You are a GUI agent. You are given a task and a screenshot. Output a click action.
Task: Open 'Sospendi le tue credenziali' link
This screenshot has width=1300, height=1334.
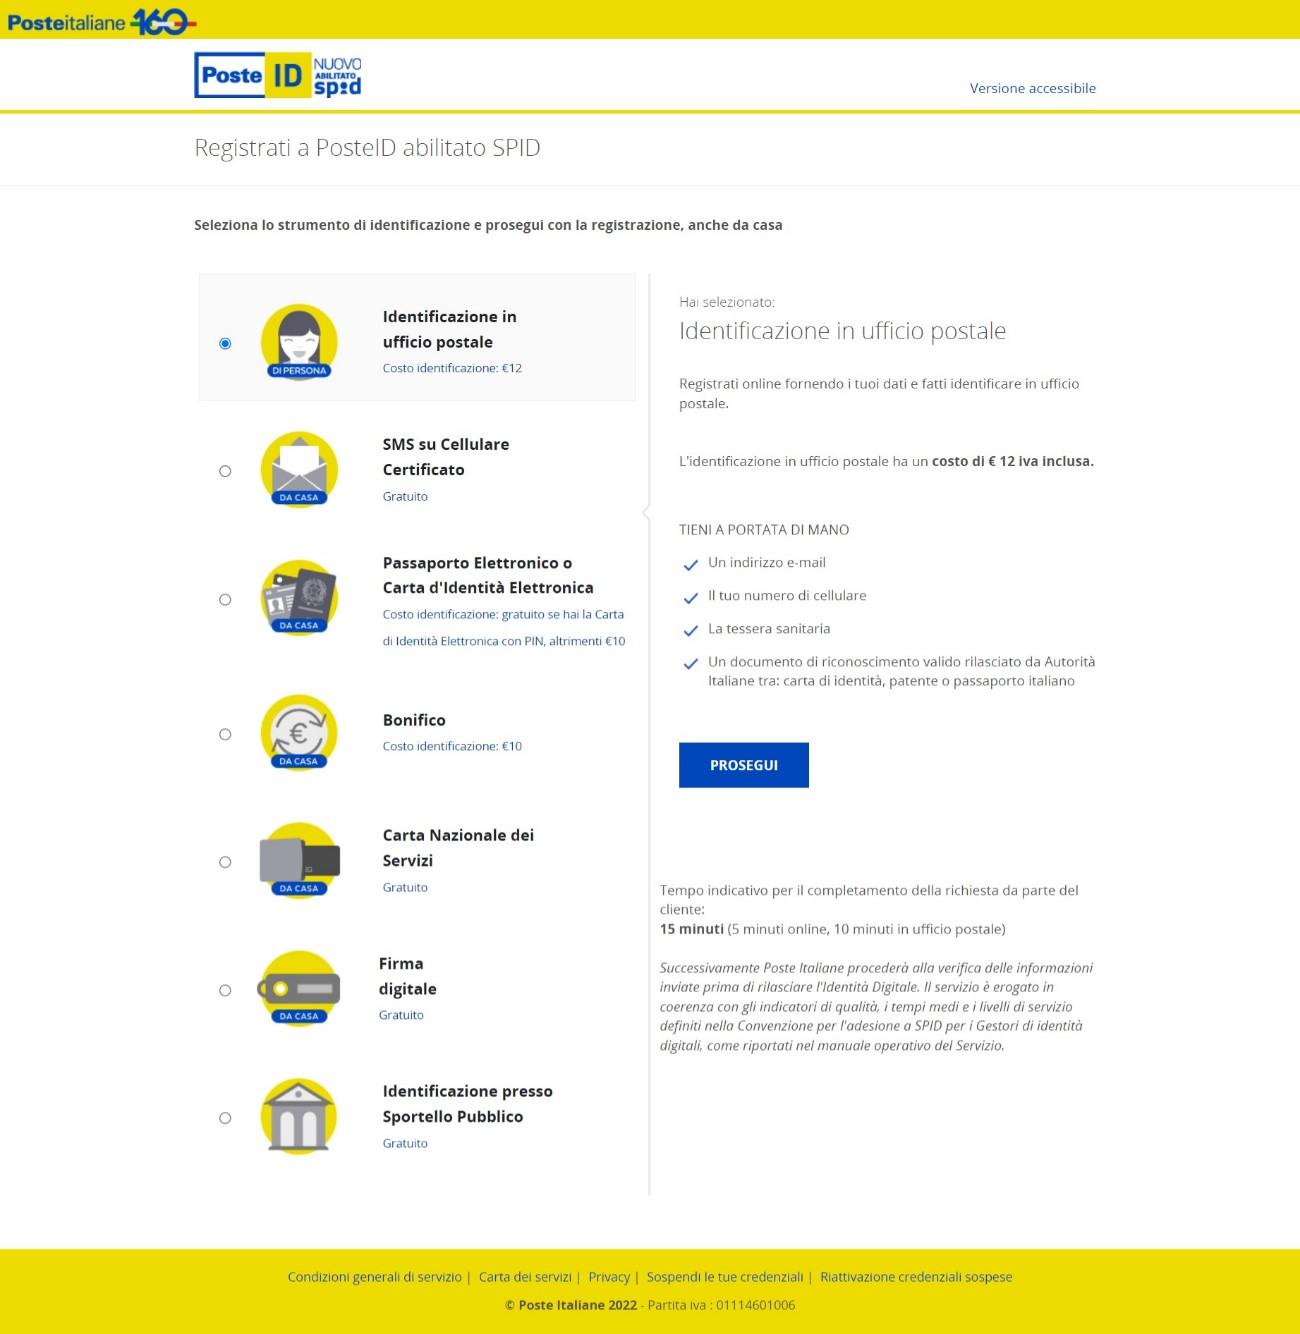click(725, 1277)
